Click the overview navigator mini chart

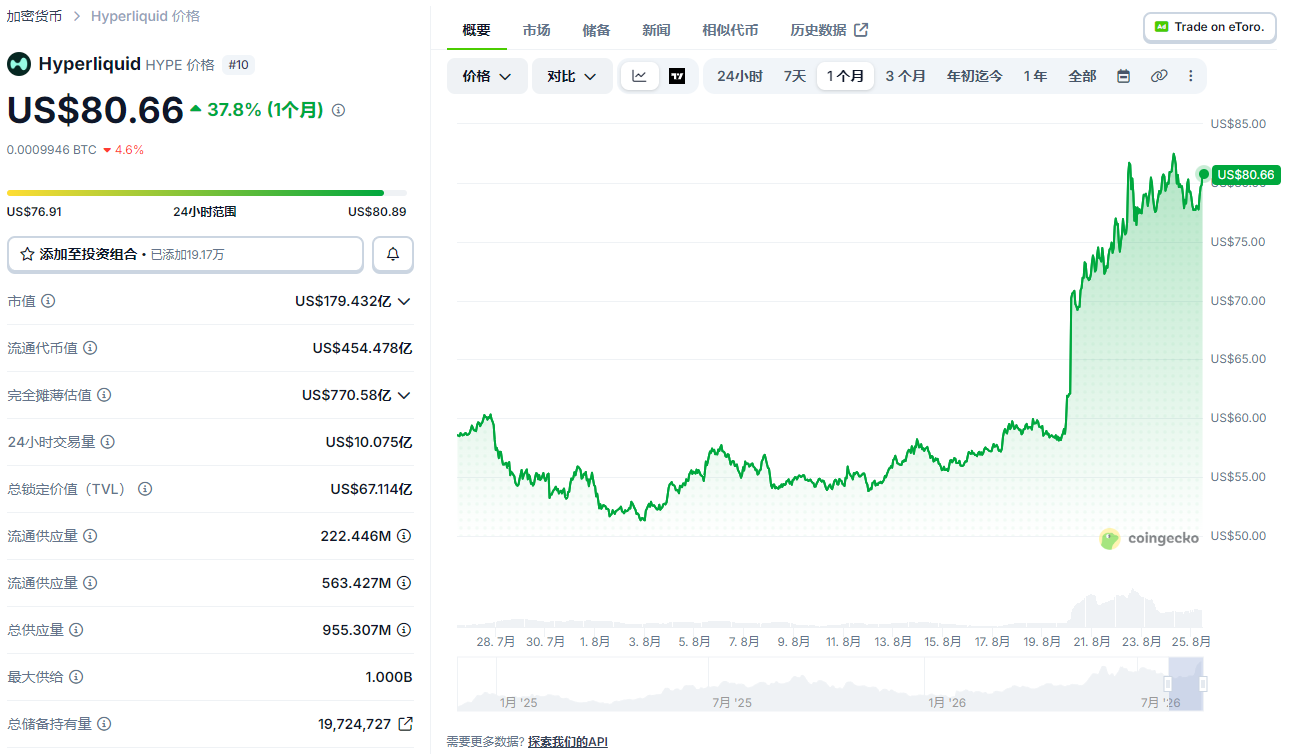point(830,684)
